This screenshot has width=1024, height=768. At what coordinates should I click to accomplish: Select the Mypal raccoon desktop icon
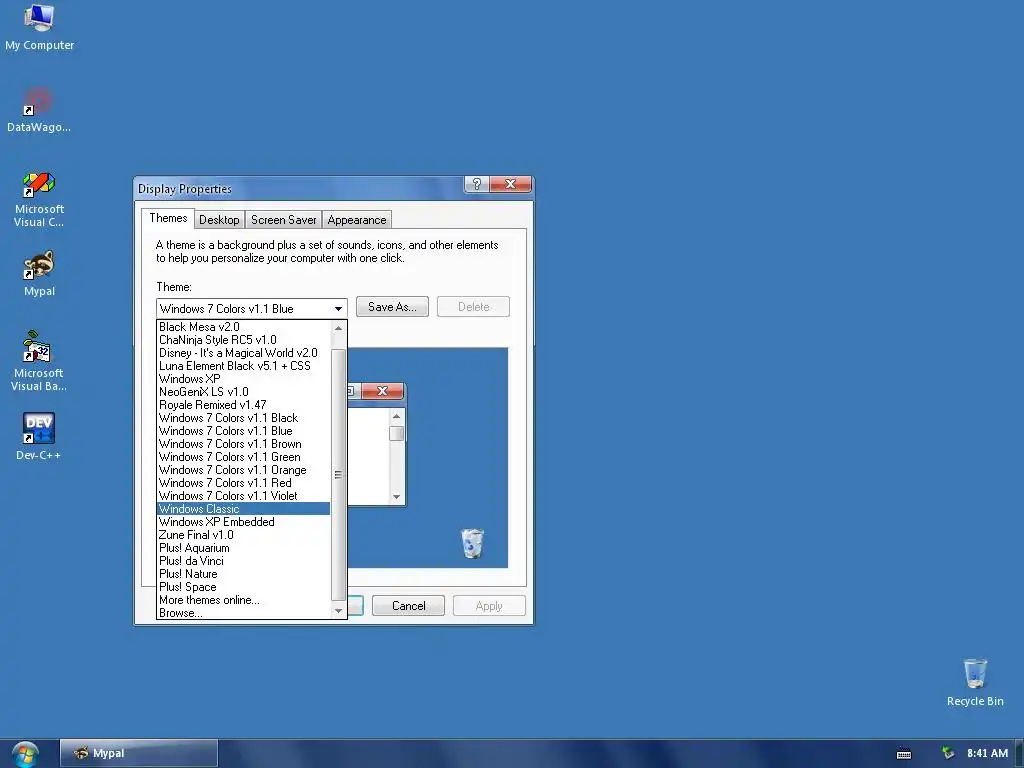pos(39,274)
